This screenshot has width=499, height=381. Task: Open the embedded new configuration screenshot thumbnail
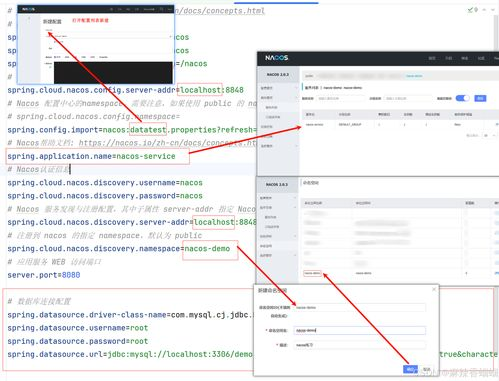pos(96,44)
